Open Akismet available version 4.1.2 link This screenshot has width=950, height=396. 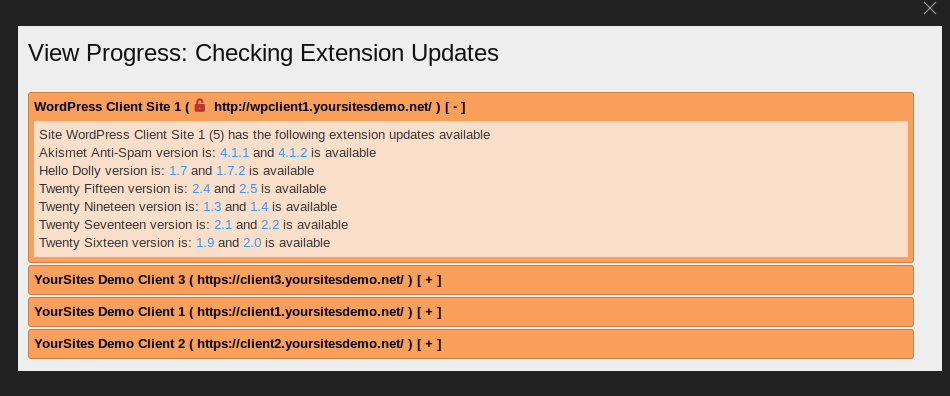click(293, 153)
